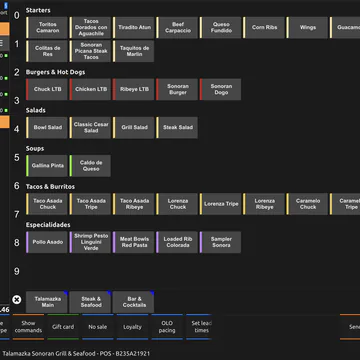Click the circled X close icon
360x360 pixels.
tap(17, 300)
